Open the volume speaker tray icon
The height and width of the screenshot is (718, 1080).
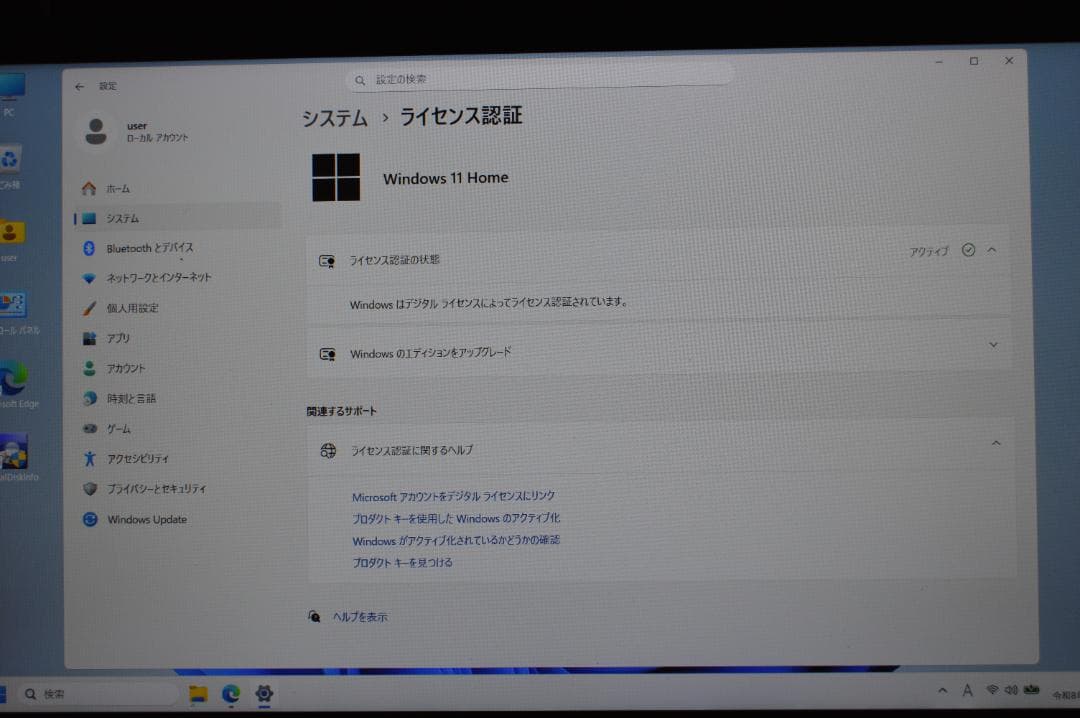point(1011,690)
